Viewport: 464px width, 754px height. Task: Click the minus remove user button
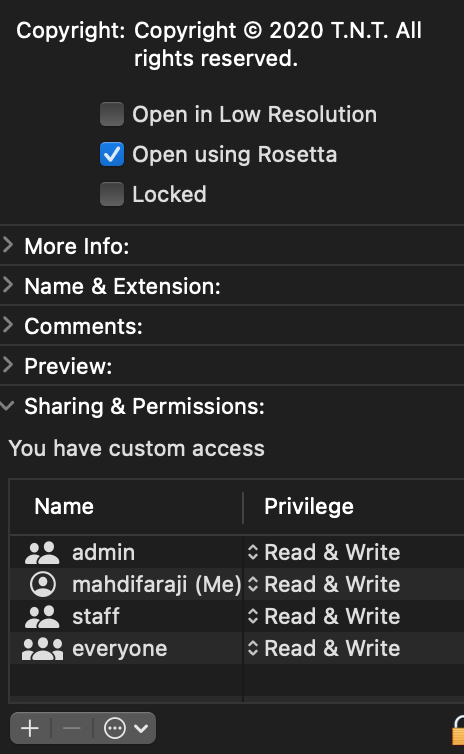[72, 728]
